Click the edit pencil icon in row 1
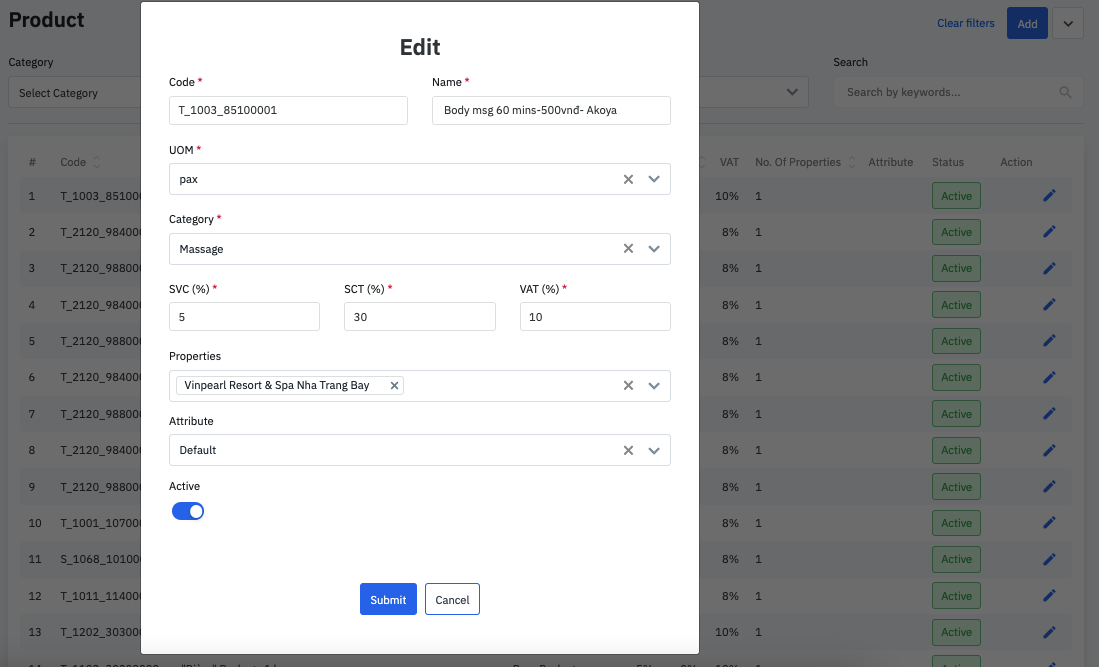 pos(1049,196)
